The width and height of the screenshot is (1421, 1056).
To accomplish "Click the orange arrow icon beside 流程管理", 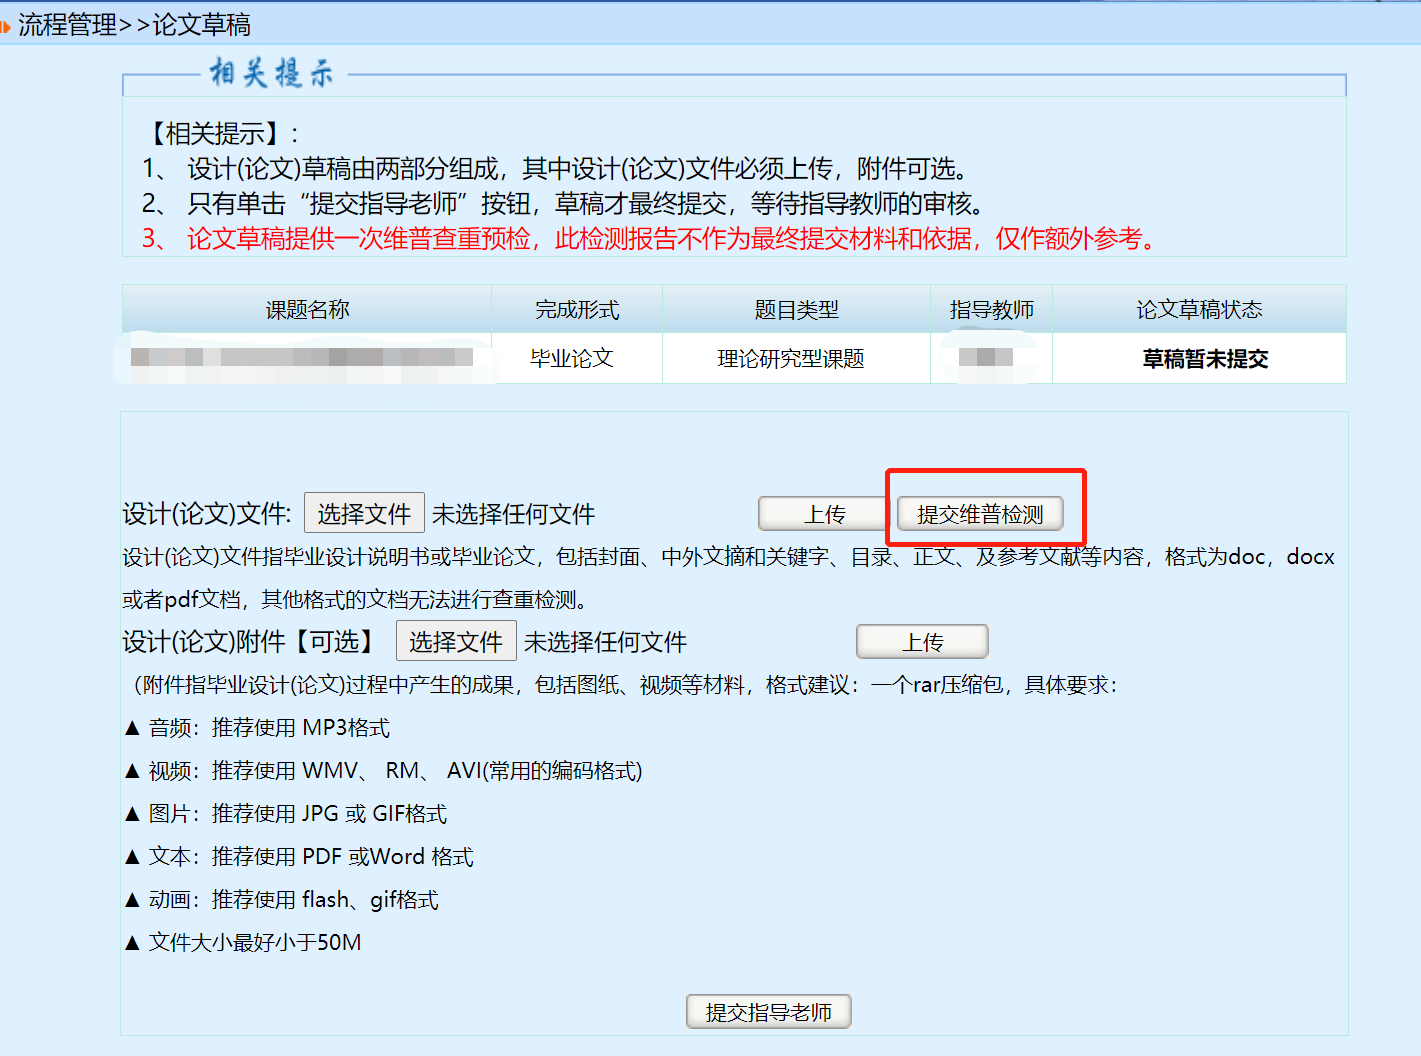I will [5, 26].
